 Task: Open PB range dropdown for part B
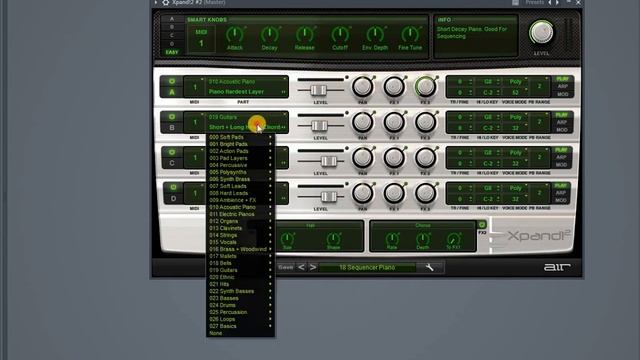540,122
